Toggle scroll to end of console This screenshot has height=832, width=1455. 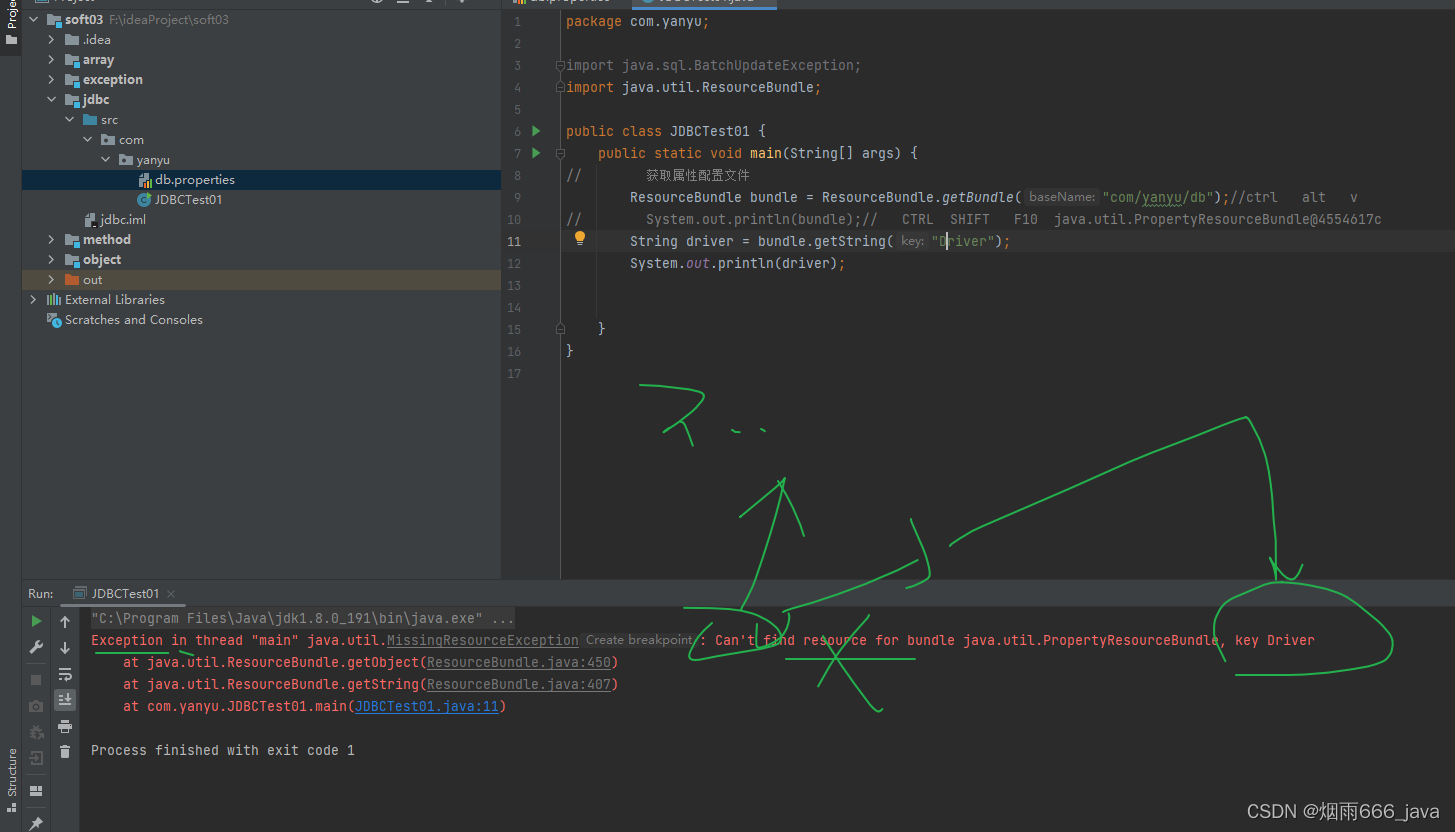[65, 699]
